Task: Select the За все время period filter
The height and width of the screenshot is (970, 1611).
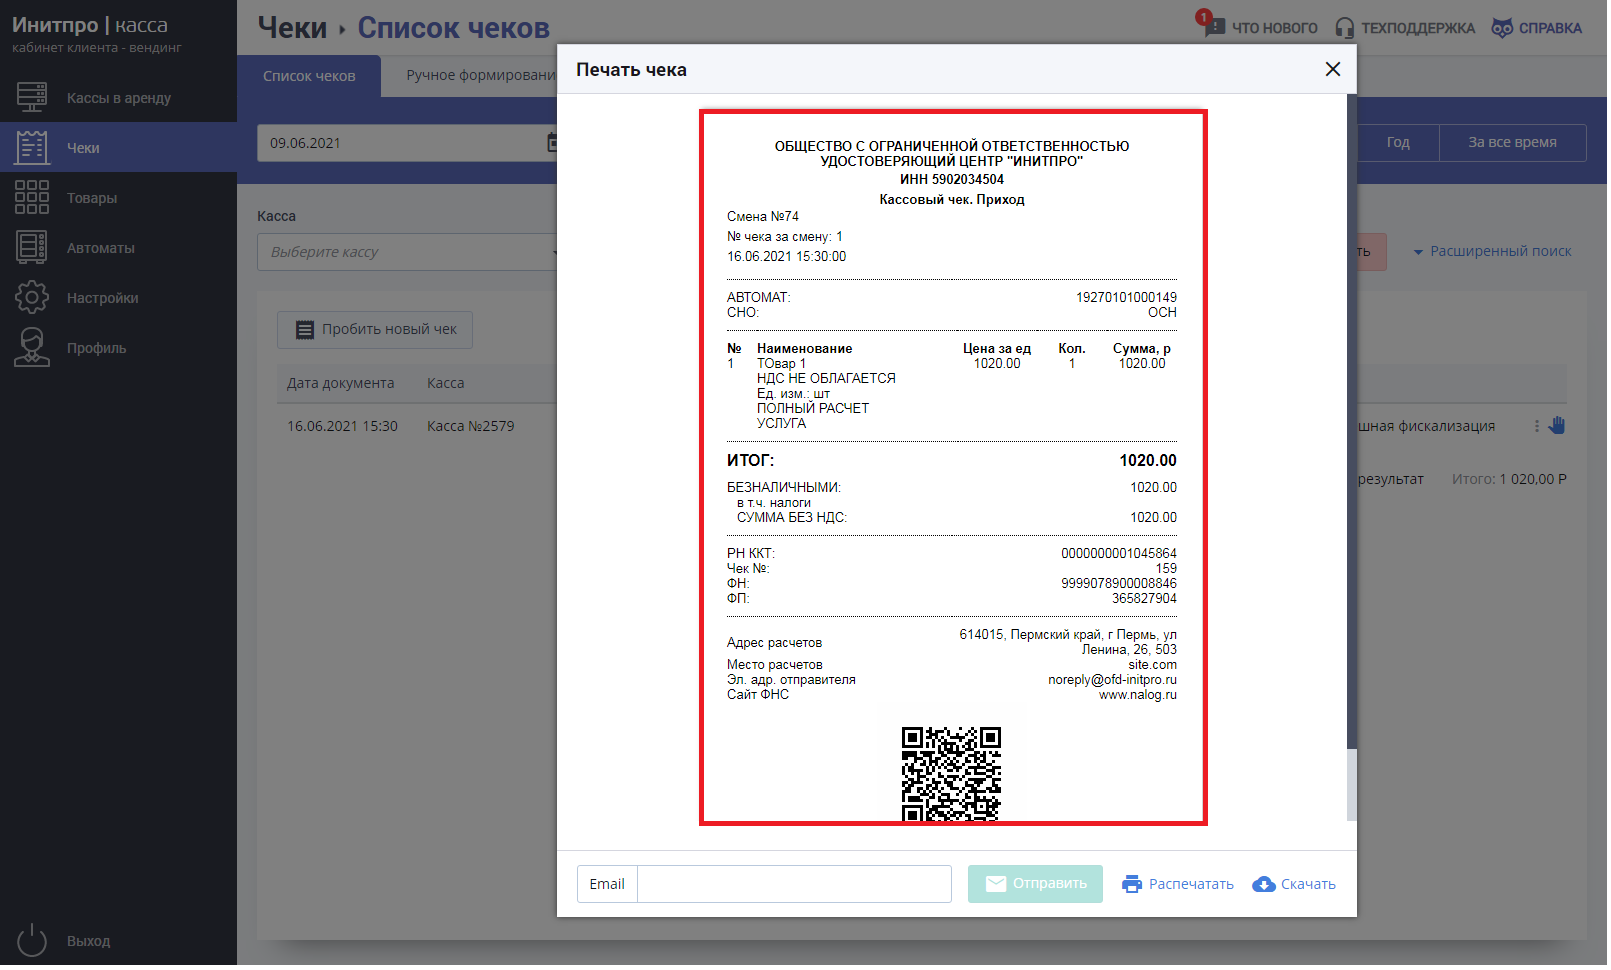Action: [x=1512, y=142]
